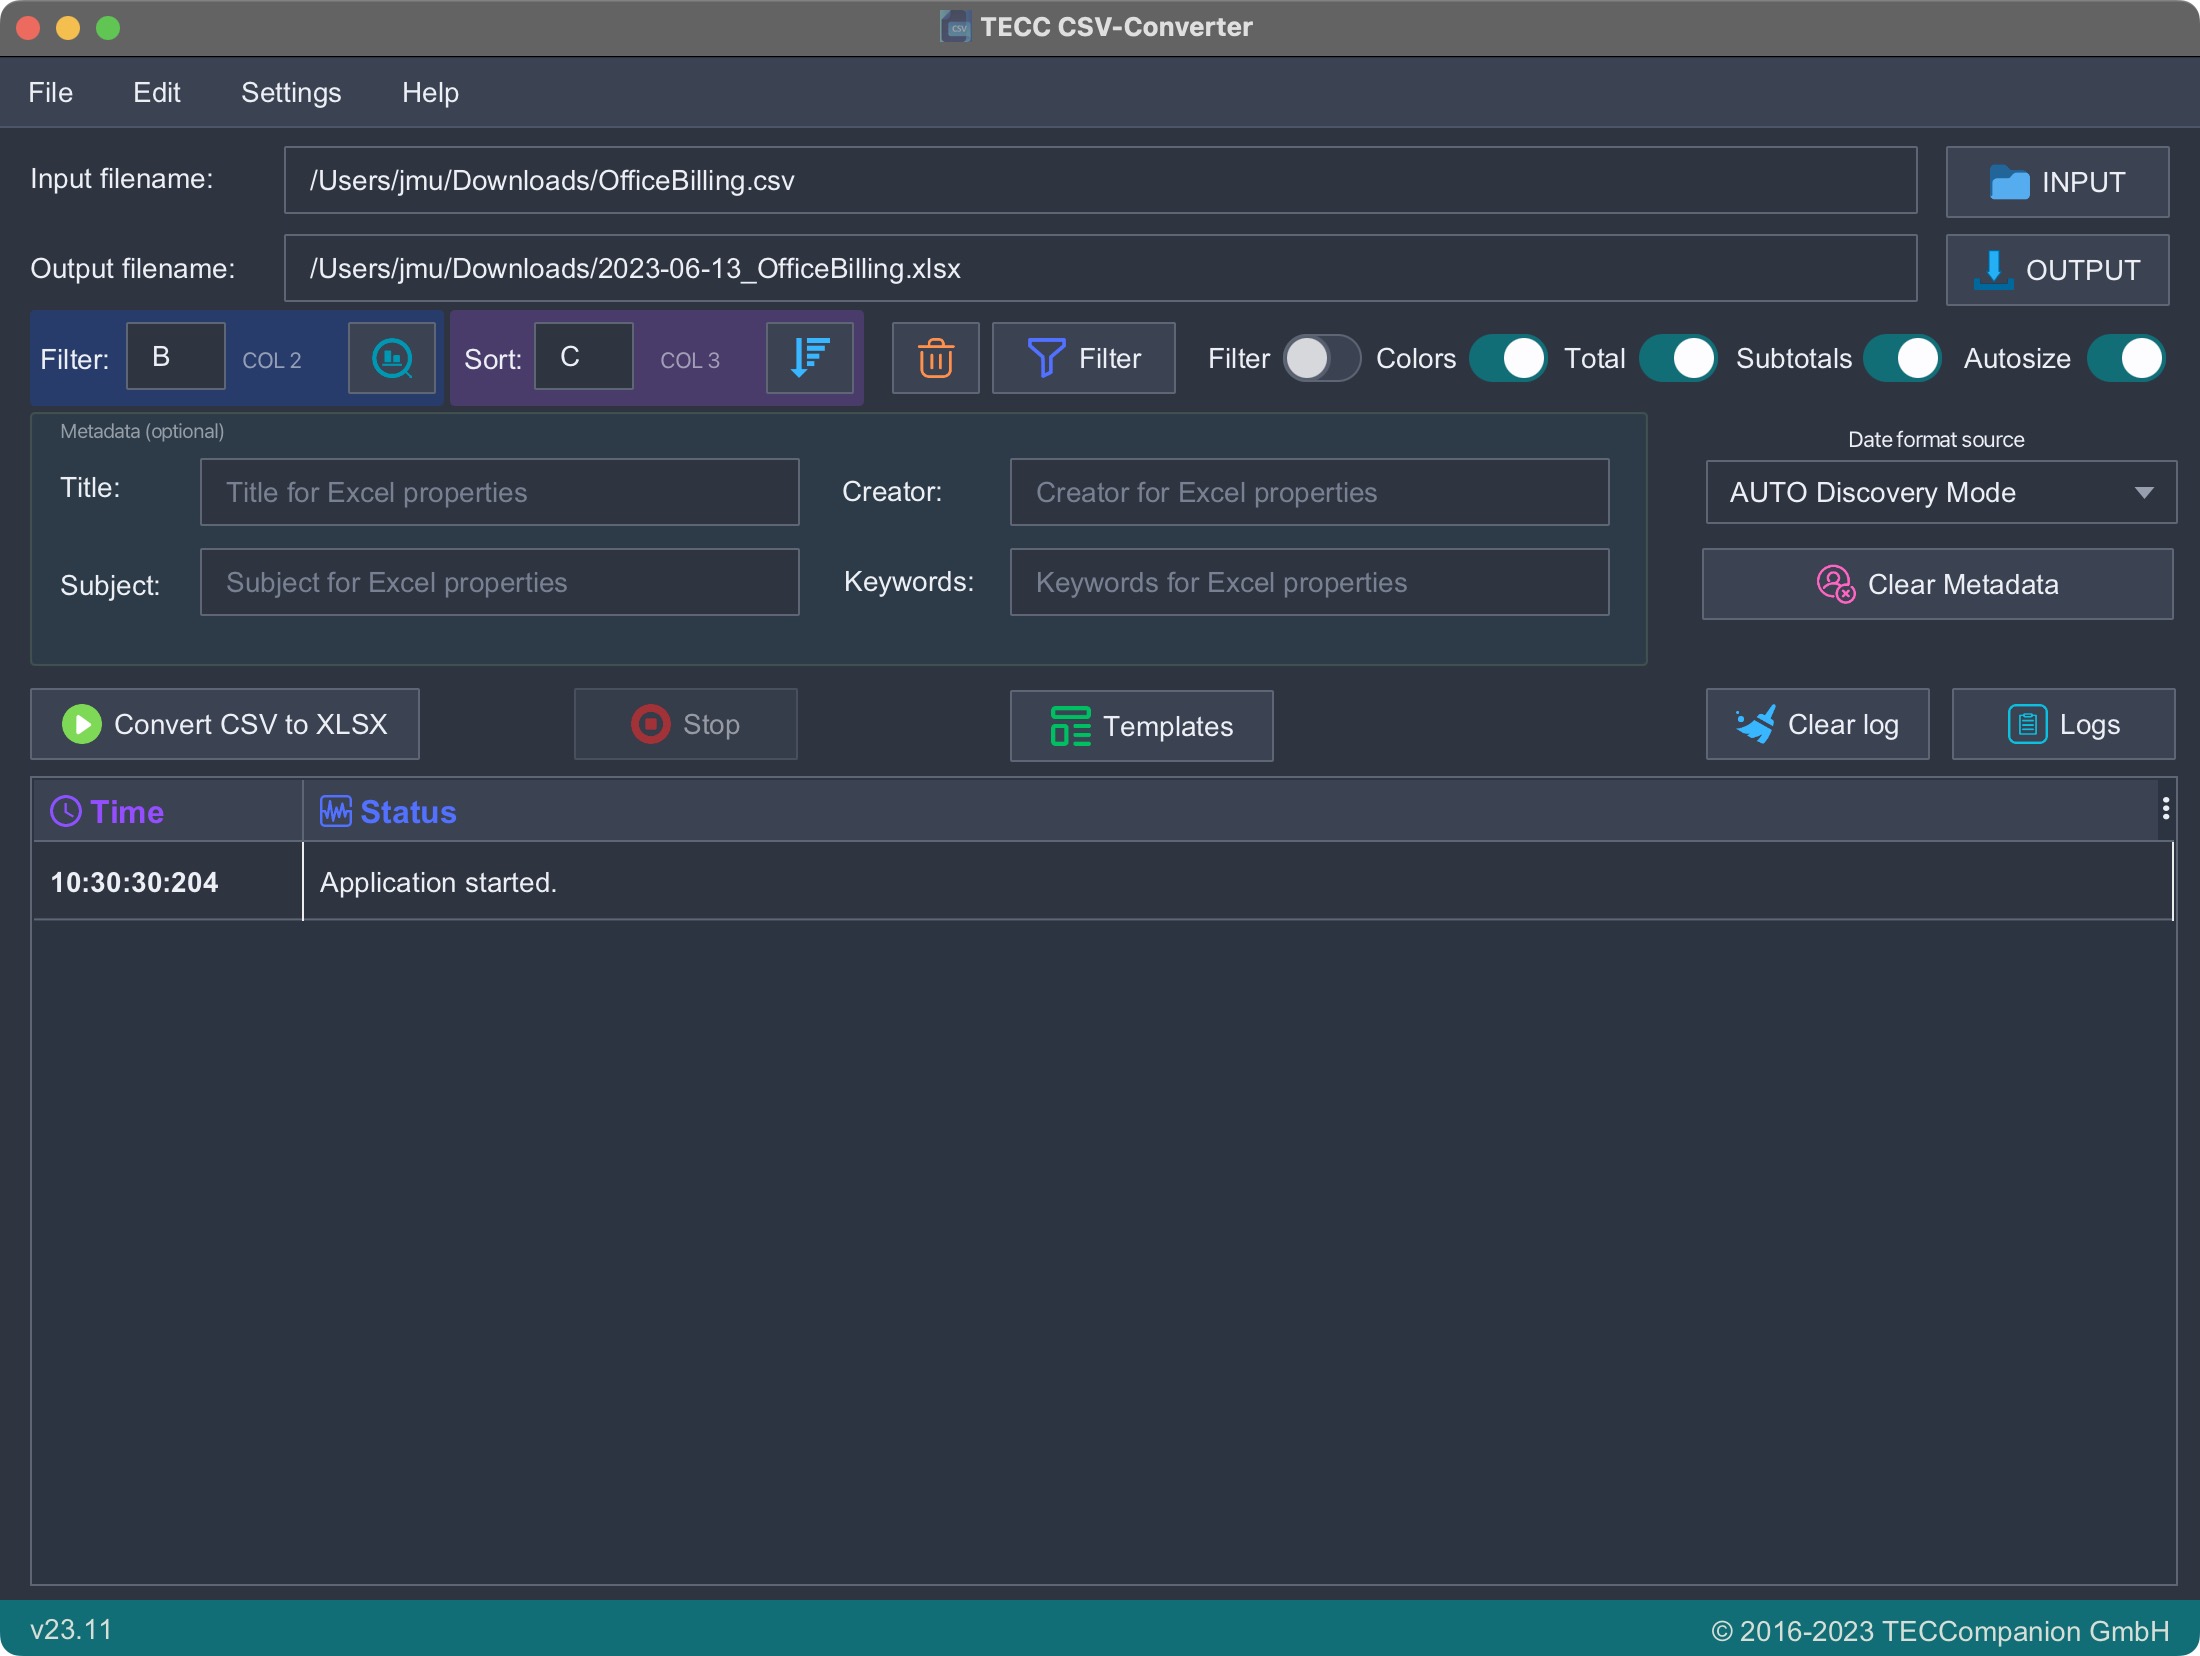Open log table column options menu
Image resolution: width=2200 pixels, height=1656 pixels.
[2165, 808]
